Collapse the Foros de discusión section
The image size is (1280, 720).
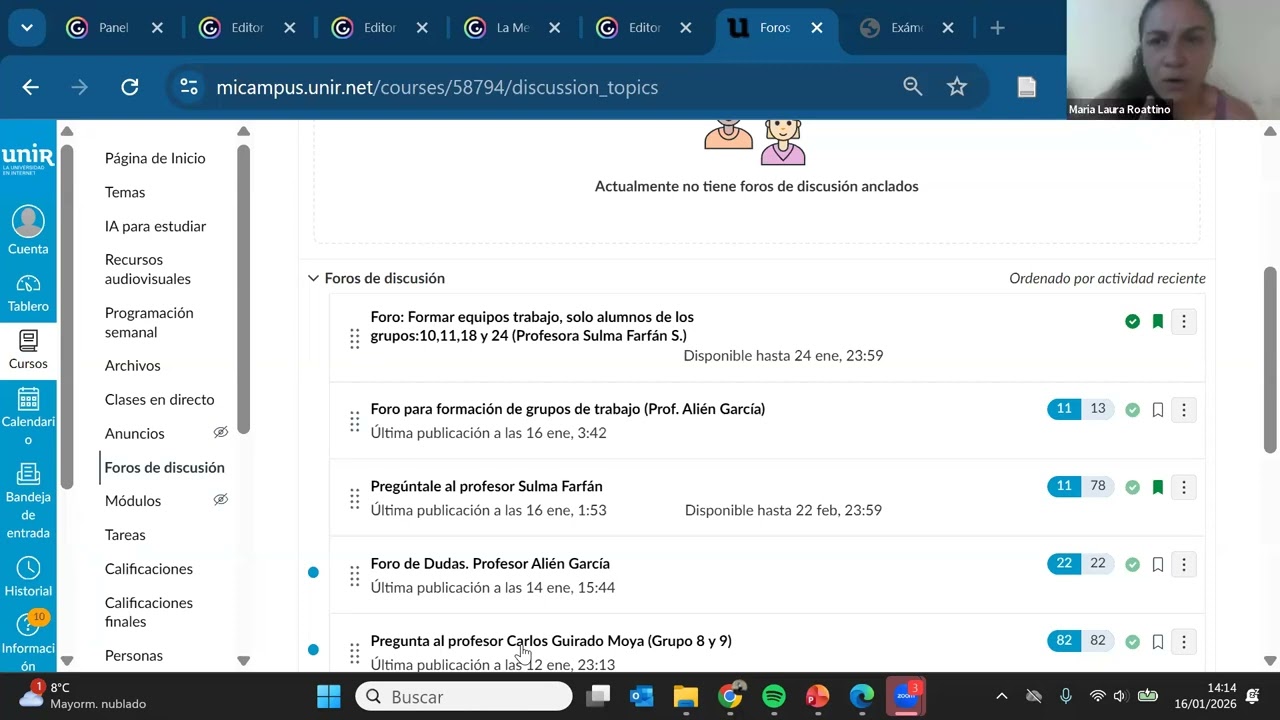[x=313, y=278]
